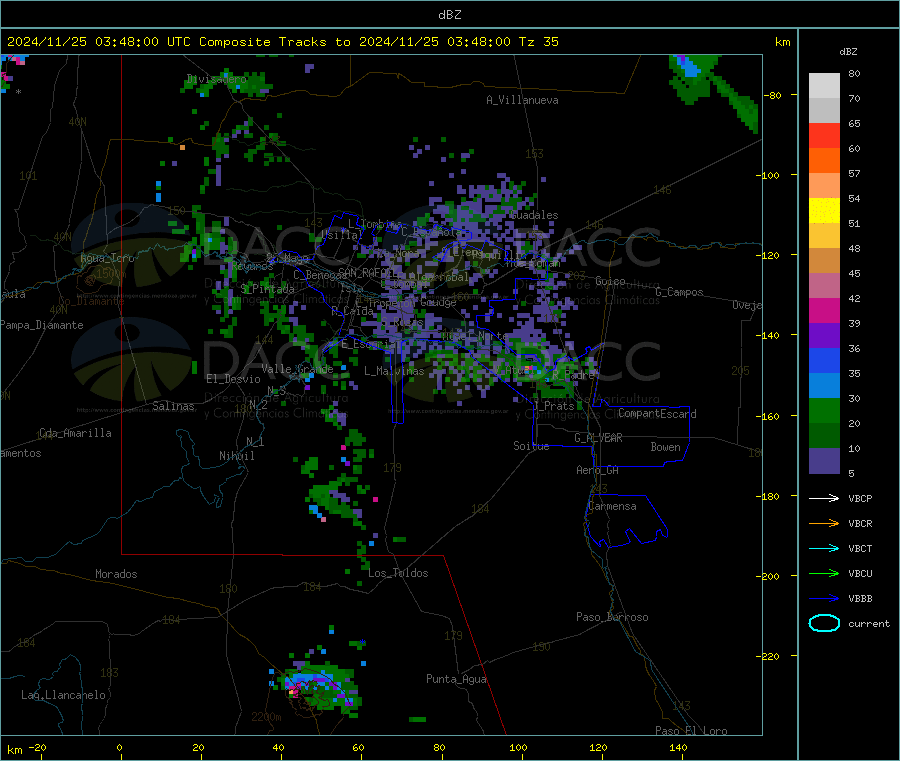Click the 'CompantEscard' map label
Screen dimensions: 900x761
[657, 414]
